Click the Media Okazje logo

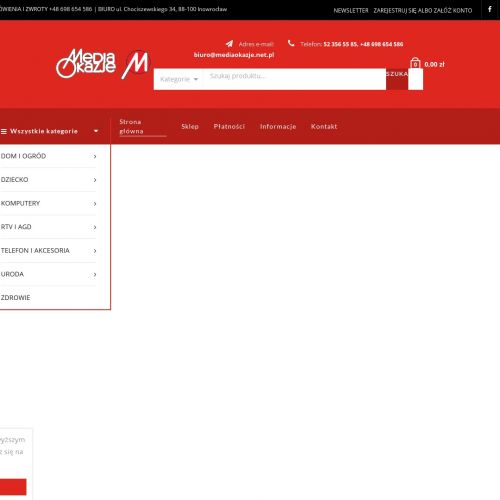click(x=86, y=63)
